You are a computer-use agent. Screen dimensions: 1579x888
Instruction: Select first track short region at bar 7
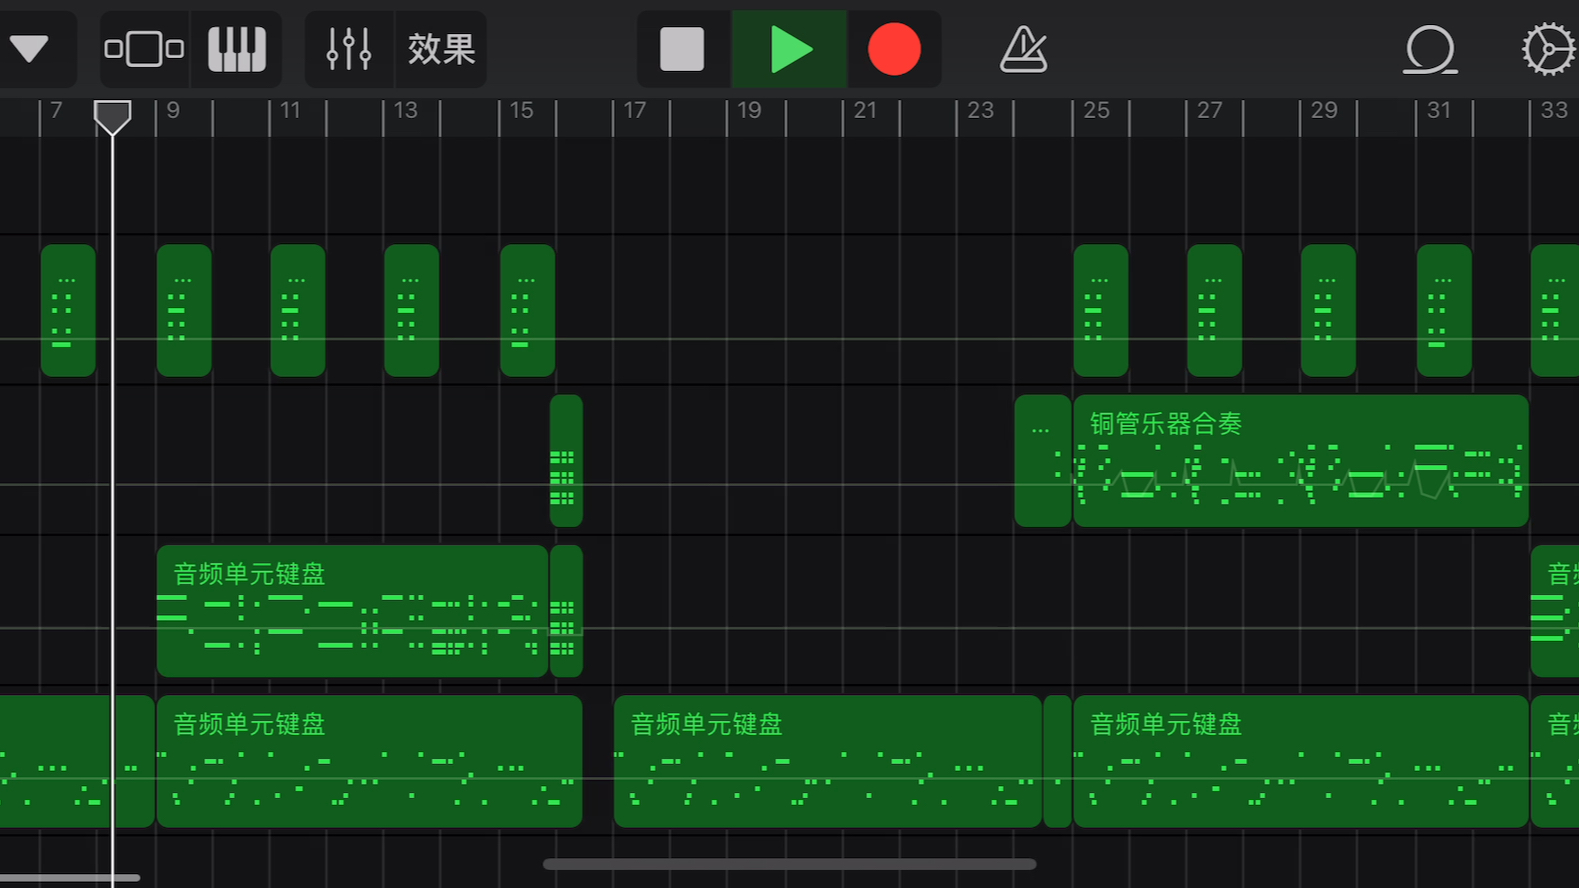pyautogui.click(x=68, y=311)
